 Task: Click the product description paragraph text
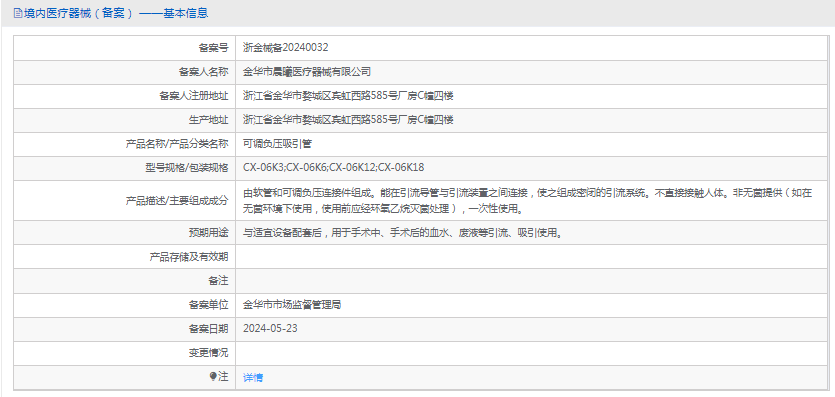[527, 201]
